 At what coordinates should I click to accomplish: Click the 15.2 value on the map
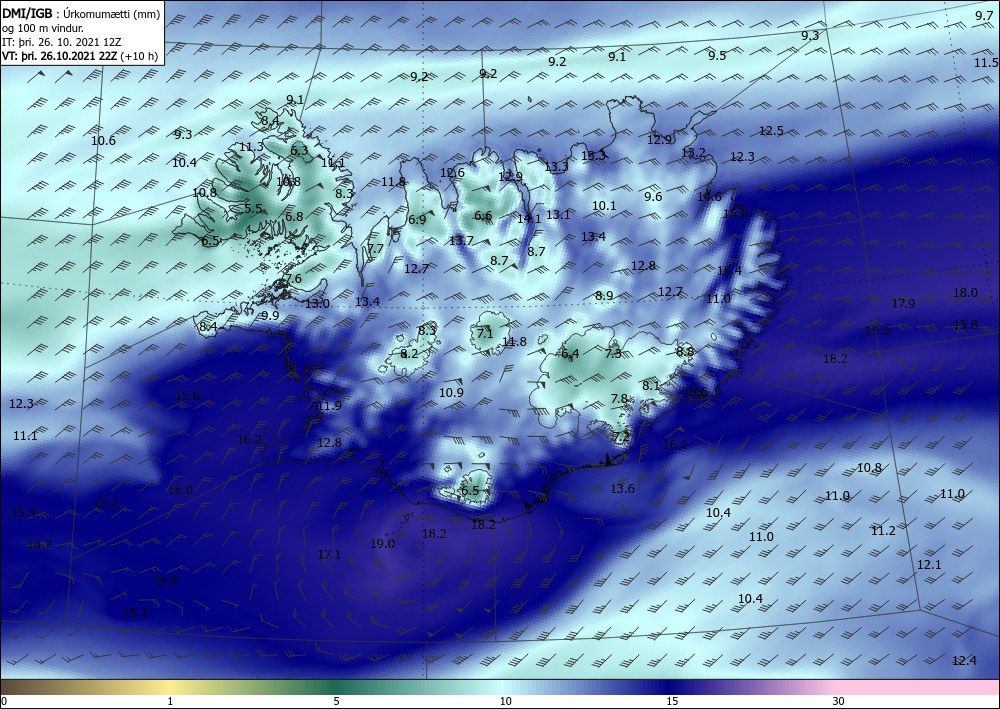pos(106,504)
